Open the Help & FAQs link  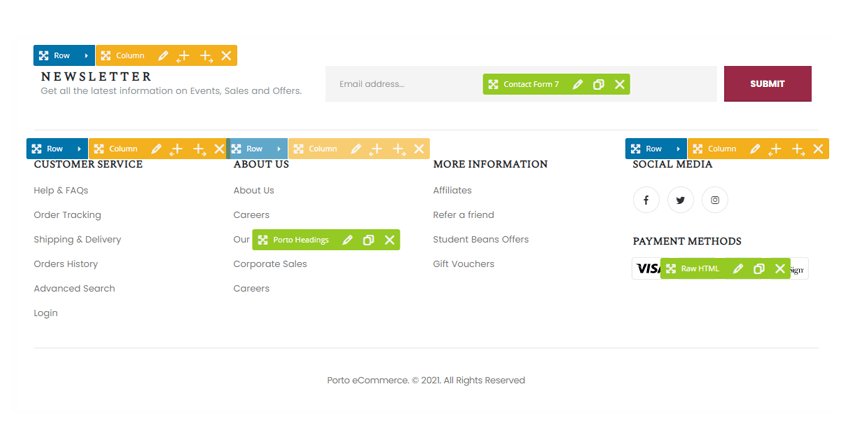[61, 190]
